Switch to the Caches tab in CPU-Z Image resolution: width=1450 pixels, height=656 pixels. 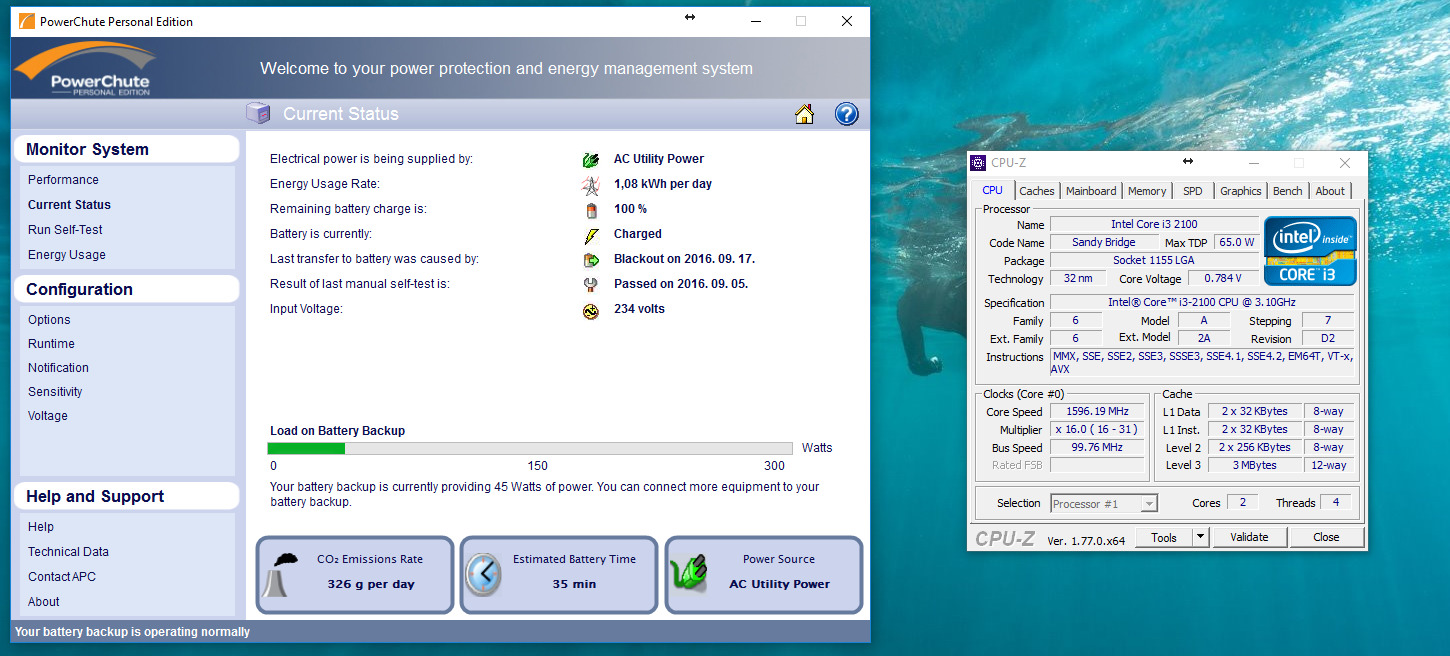click(1037, 191)
